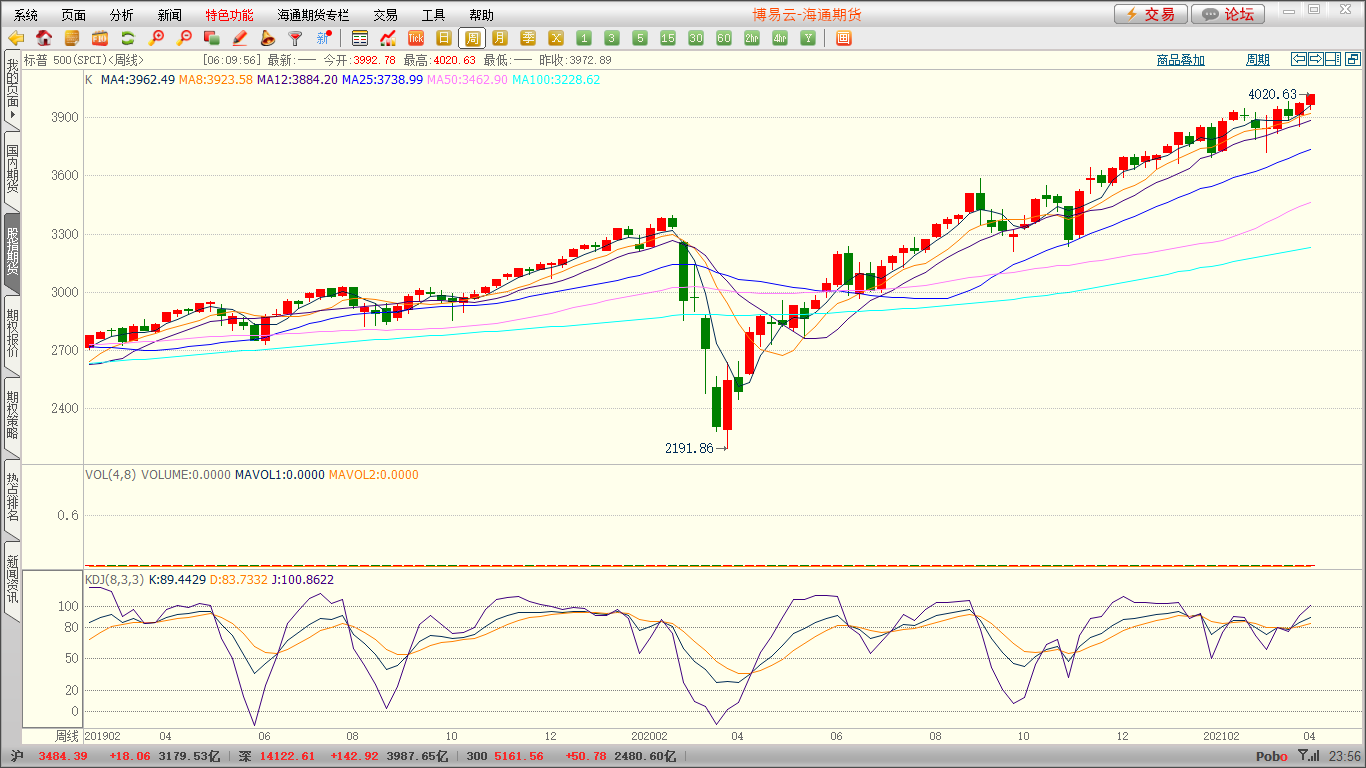This screenshot has width=1366, height=768.
Task: Click the right arrow chart navigation icon
Action: pos(1316,59)
